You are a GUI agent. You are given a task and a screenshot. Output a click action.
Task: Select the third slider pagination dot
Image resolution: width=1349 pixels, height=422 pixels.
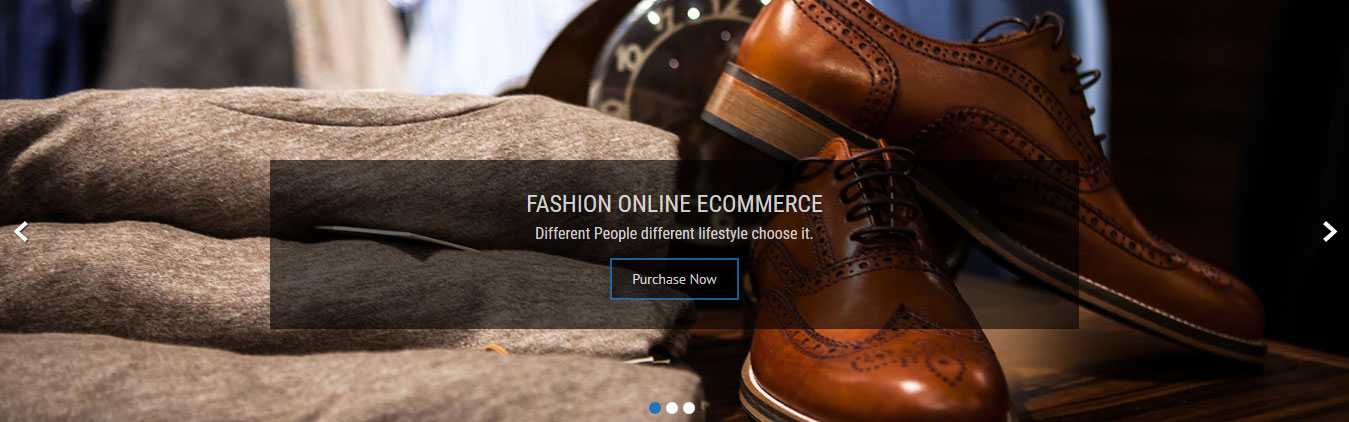coord(689,408)
